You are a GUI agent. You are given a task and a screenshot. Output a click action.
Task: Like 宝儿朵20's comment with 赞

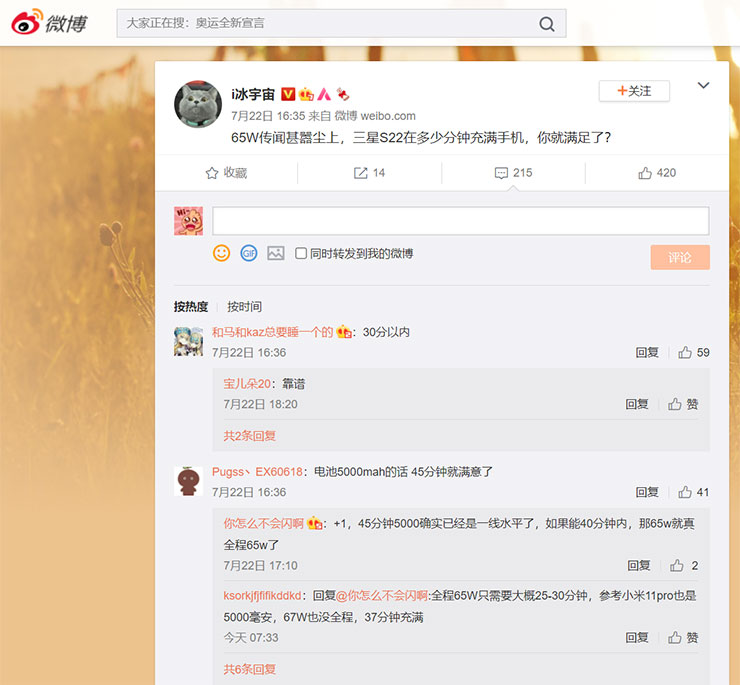[x=683, y=404]
